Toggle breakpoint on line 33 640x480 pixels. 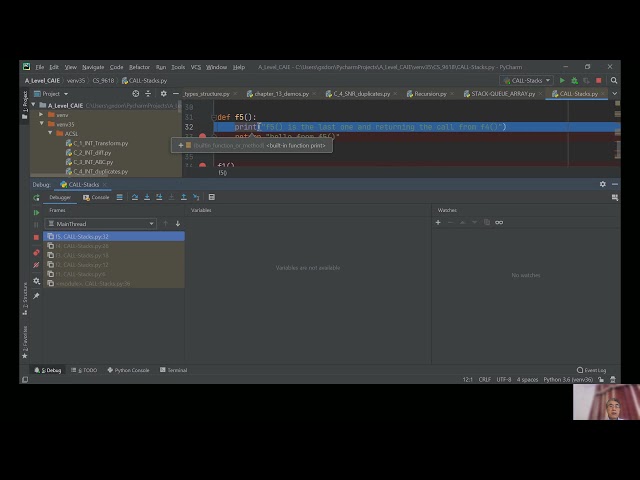point(202,136)
